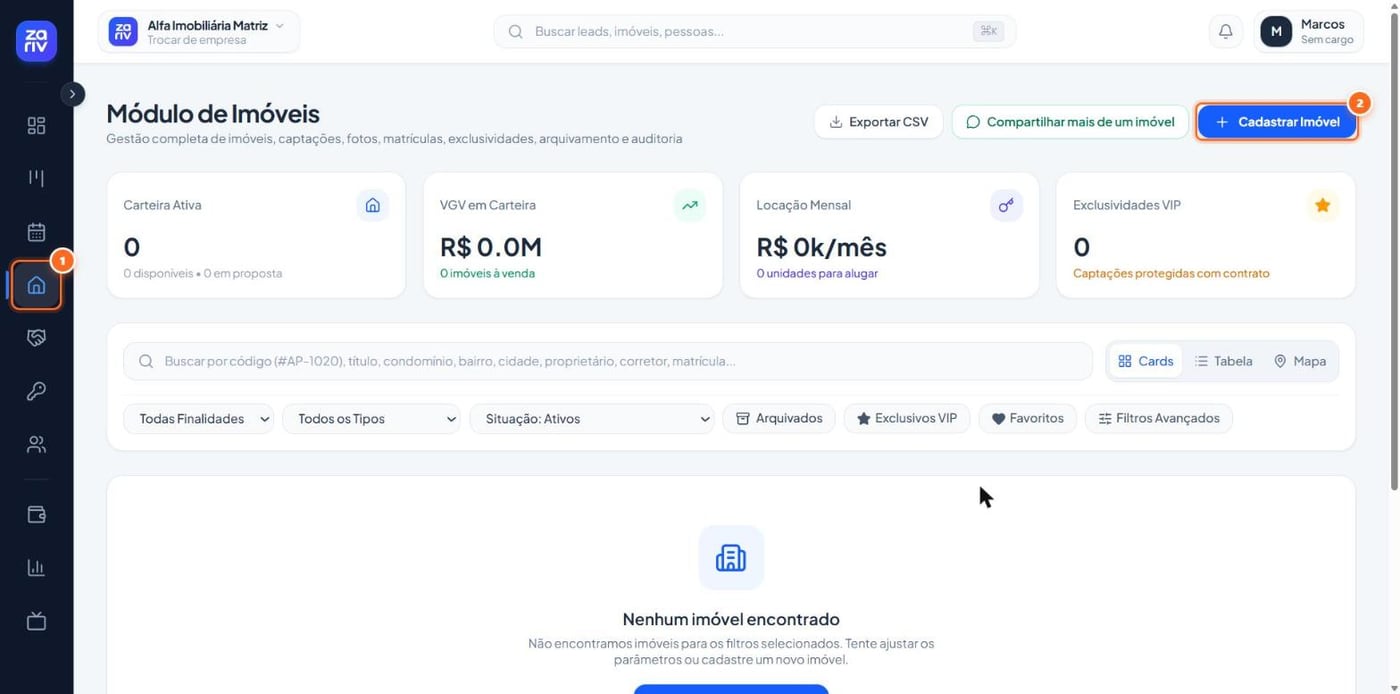Click Compartilhar mais de um imóvel
The height and width of the screenshot is (694, 1400).
pyautogui.click(x=1070, y=122)
